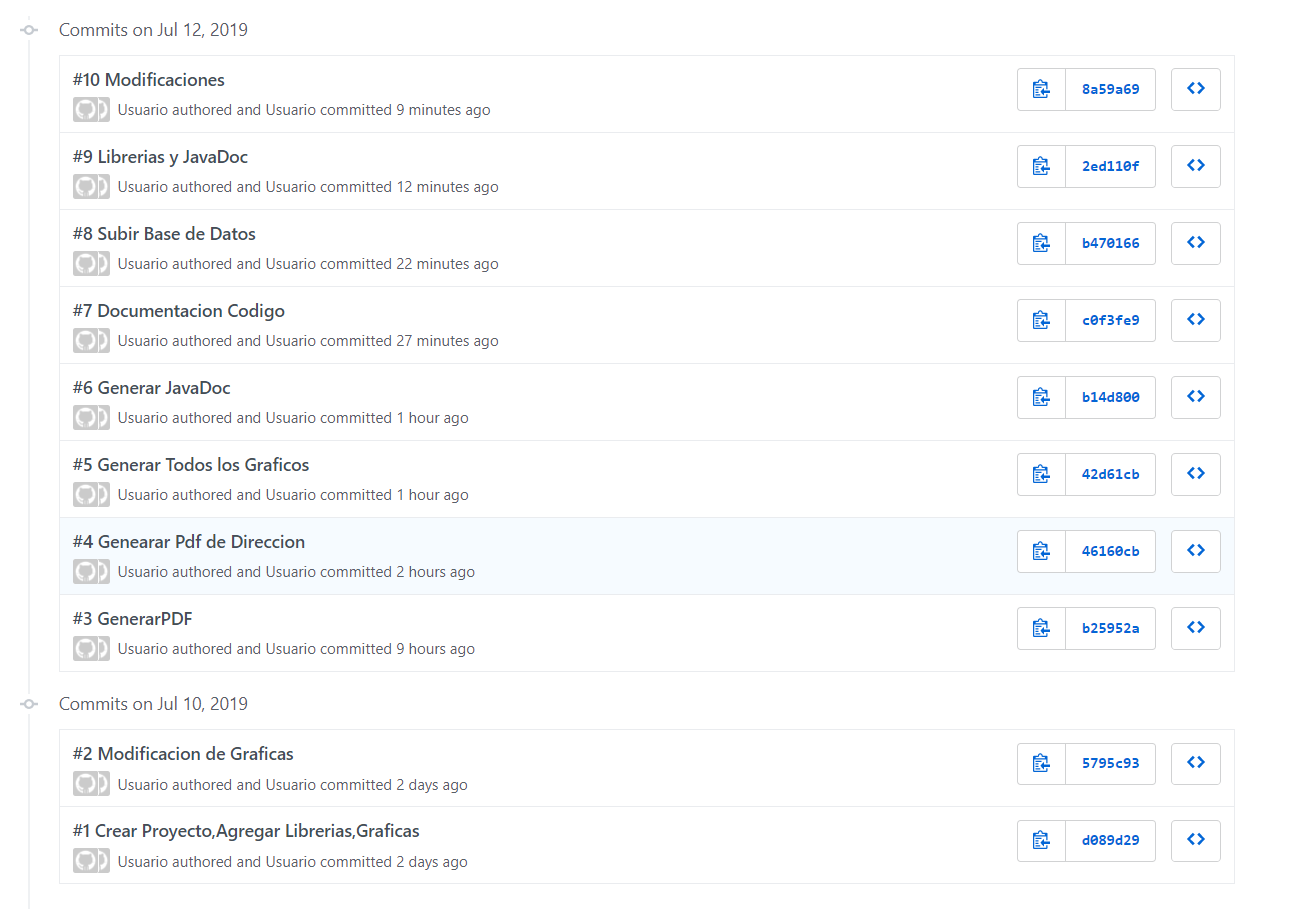The width and height of the screenshot is (1308, 920).
Task: Open '#5 Generar Todos los Graficos' commit title
Action: [191, 465]
